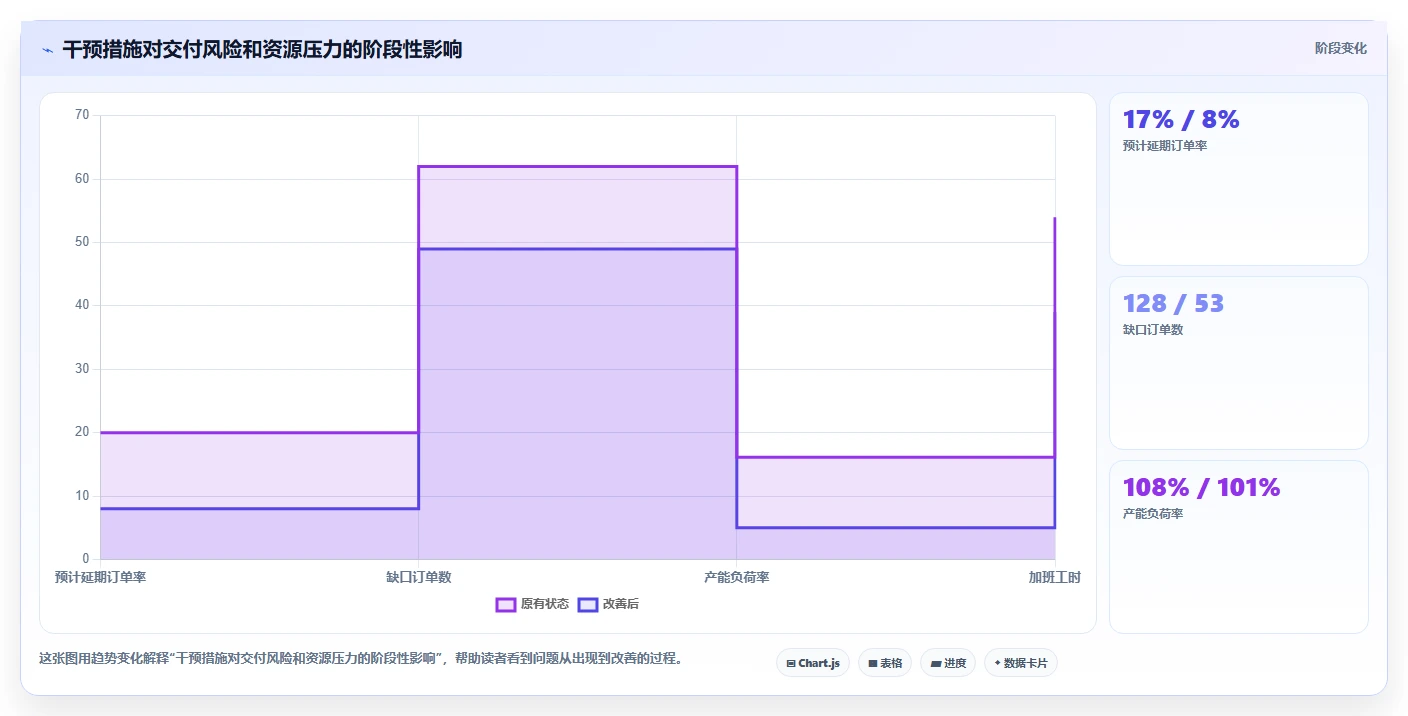Click the lightning icon beside the title
The height and width of the screenshot is (716, 1408).
(x=47, y=50)
